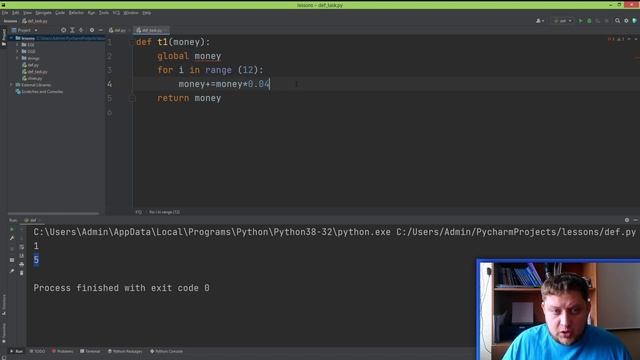Open Run panel settings gear on right
Viewport: 640px width, 360px height.
[627, 220]
